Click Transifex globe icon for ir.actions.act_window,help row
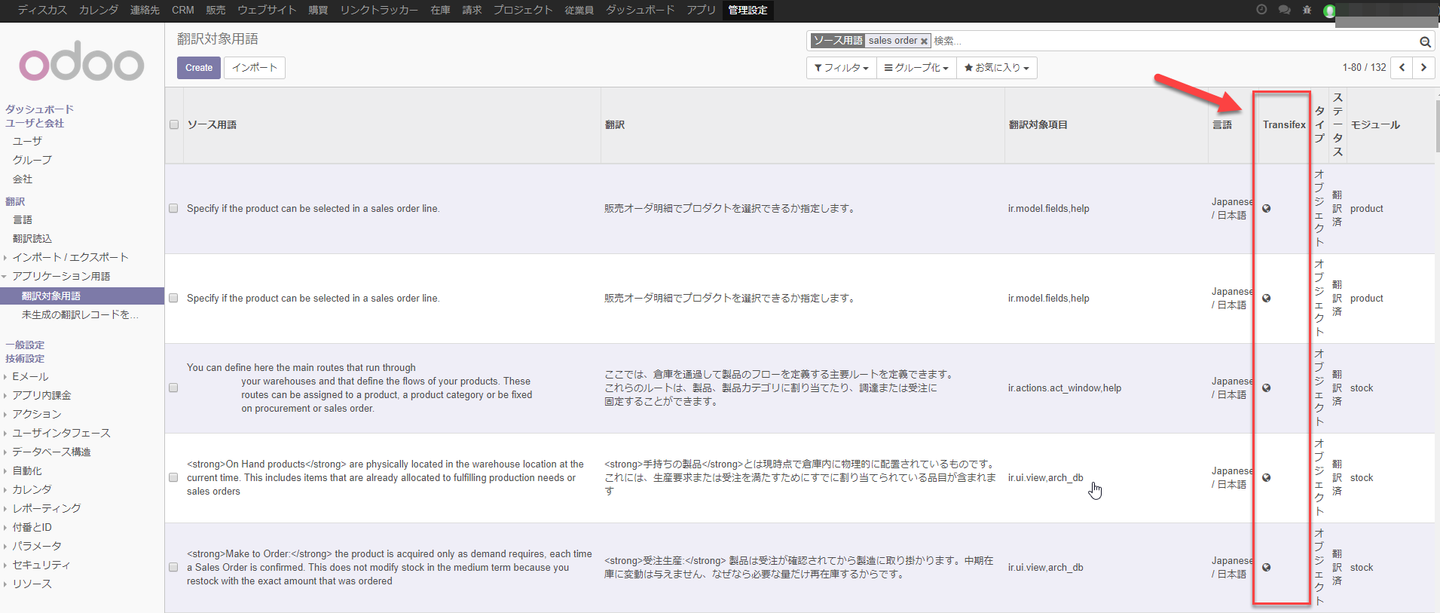 point(1266,388)
